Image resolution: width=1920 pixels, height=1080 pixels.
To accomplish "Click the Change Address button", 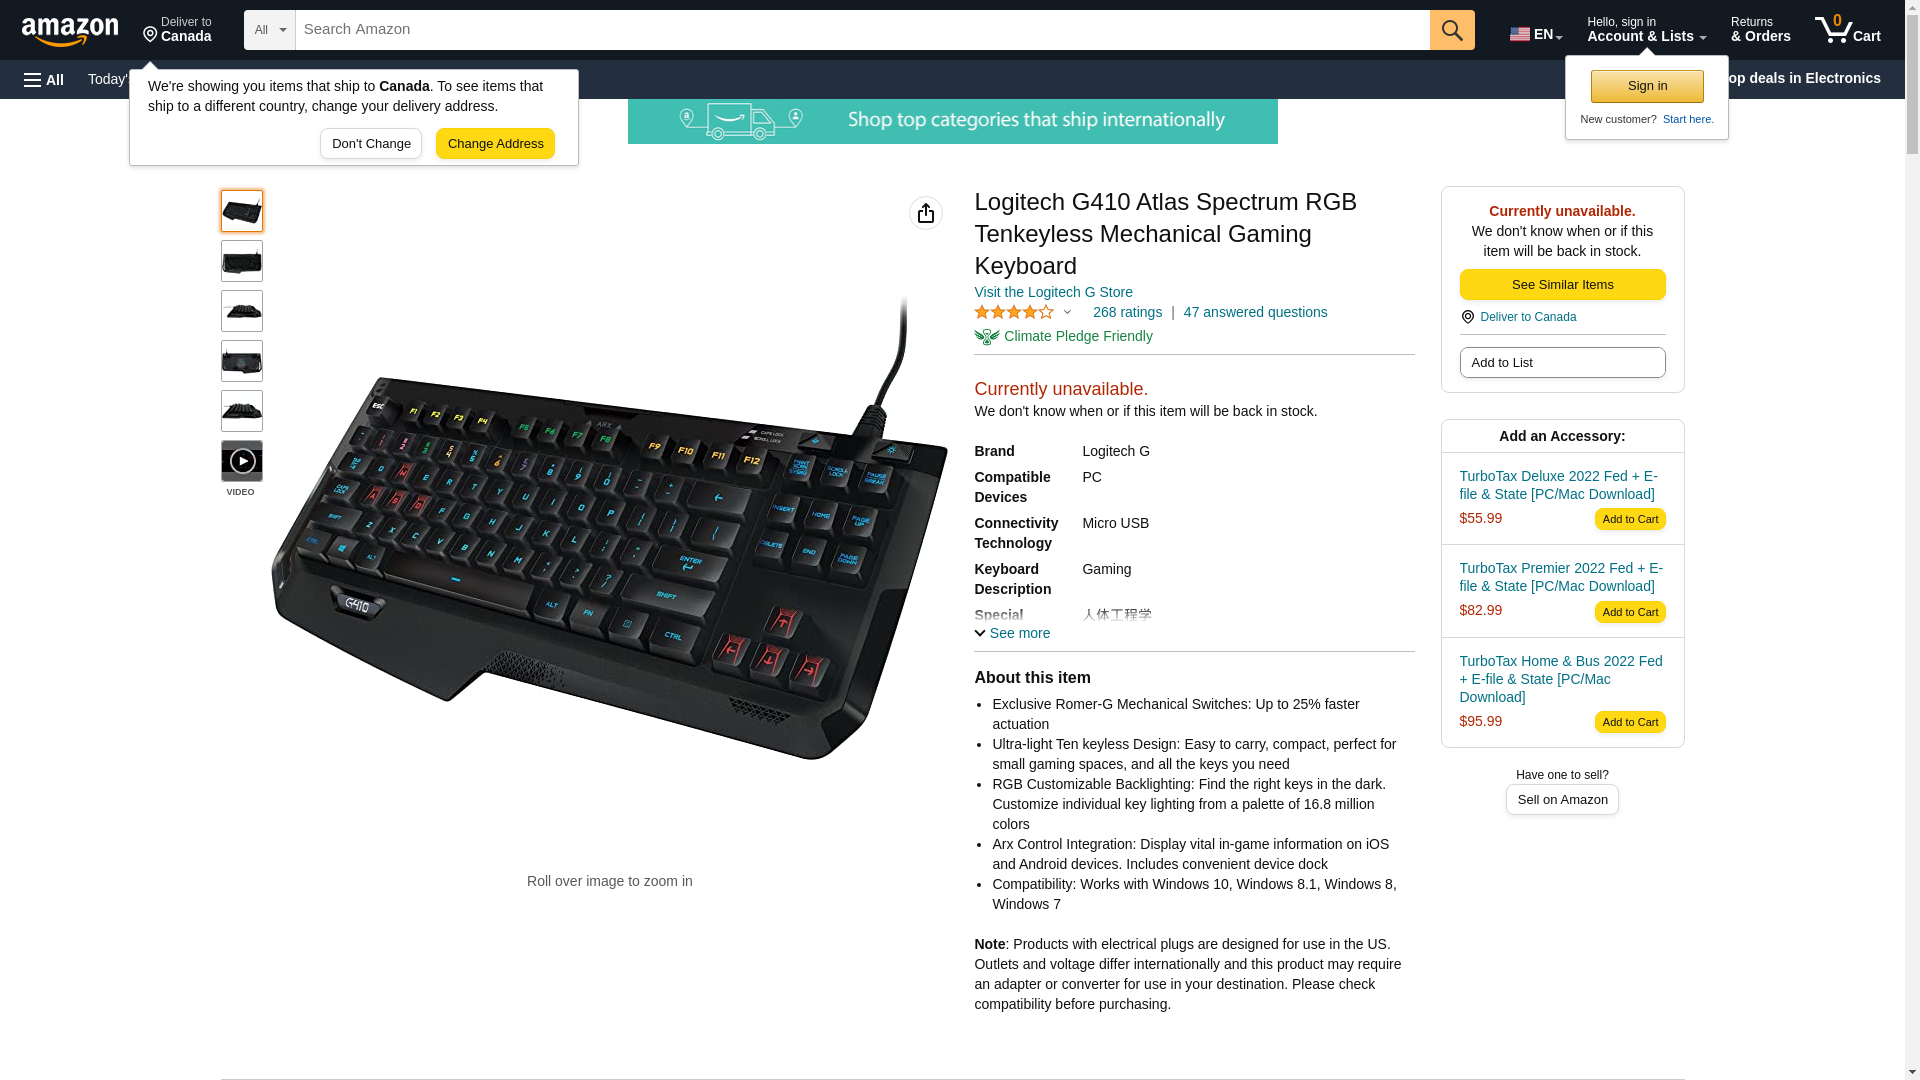I will click(x=495, y=143).
